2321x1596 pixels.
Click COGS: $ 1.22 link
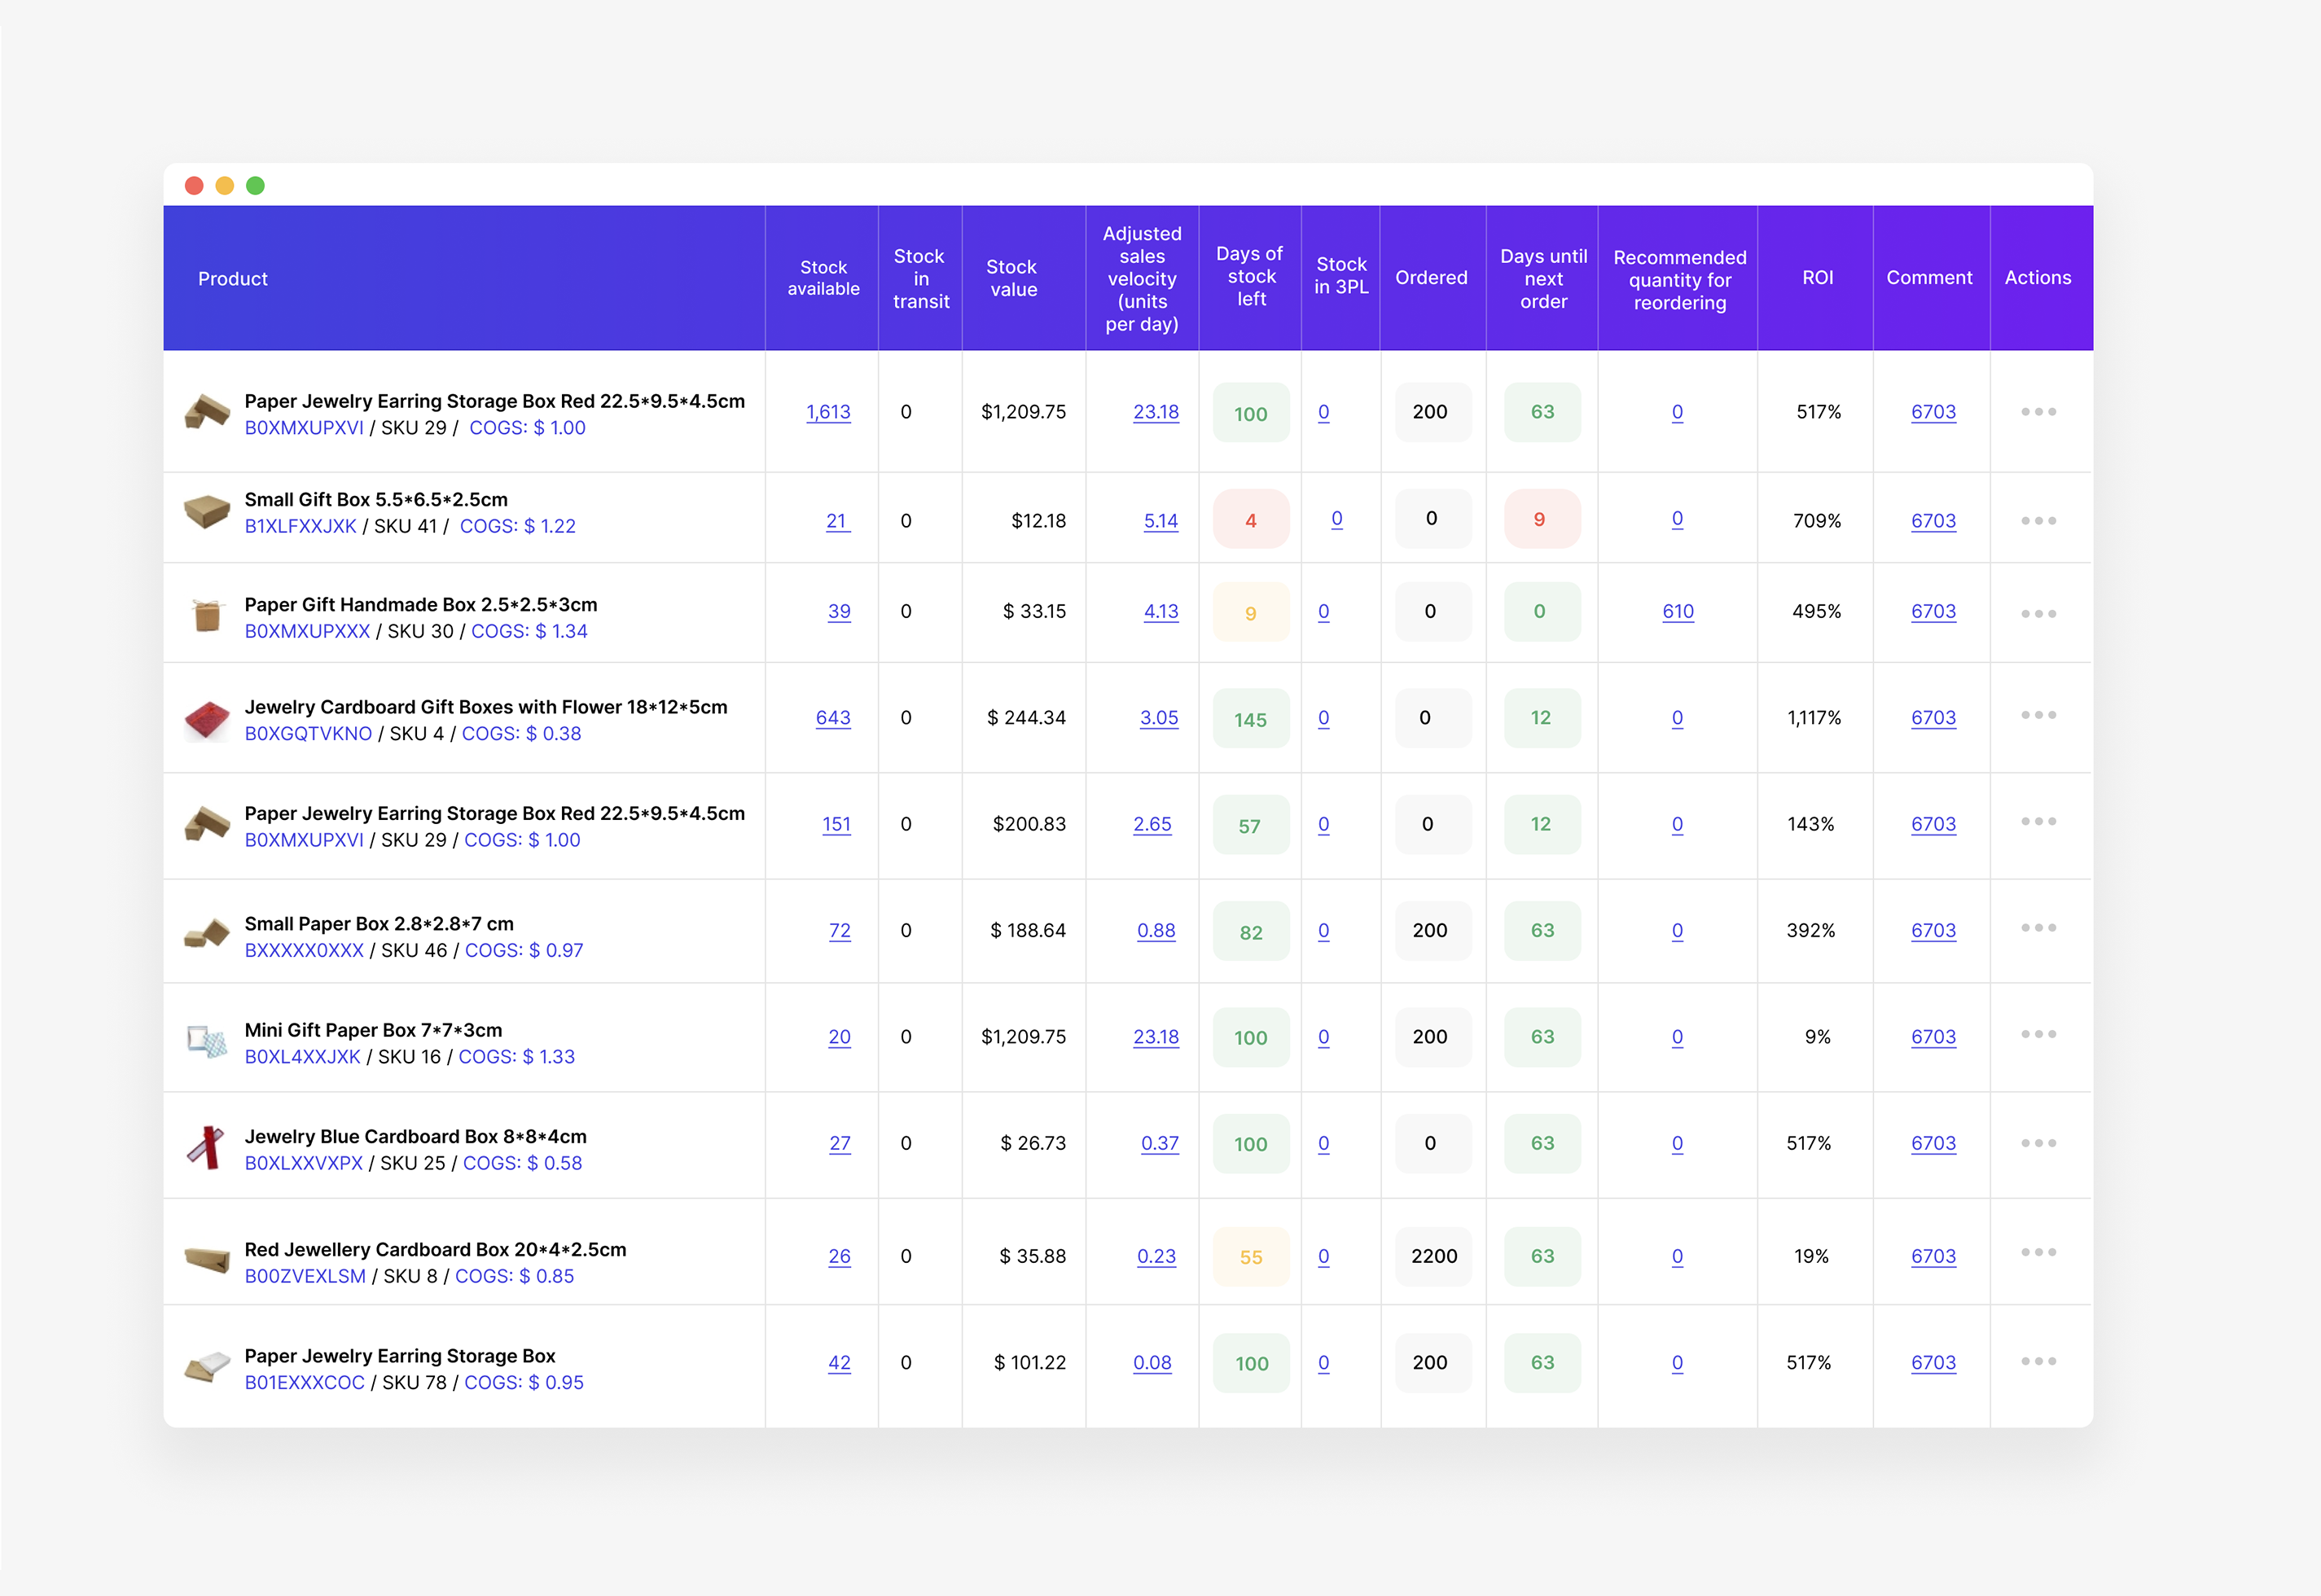518,526
